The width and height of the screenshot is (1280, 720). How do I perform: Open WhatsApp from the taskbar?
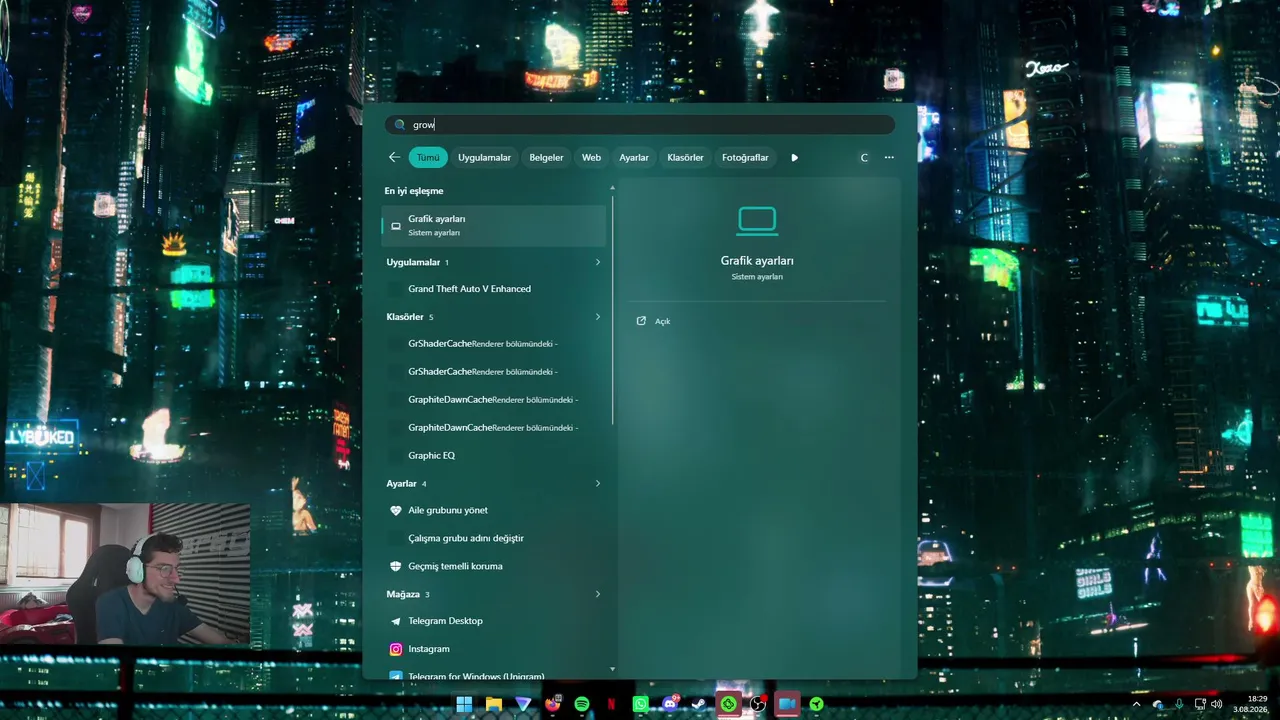click(641, 704)
